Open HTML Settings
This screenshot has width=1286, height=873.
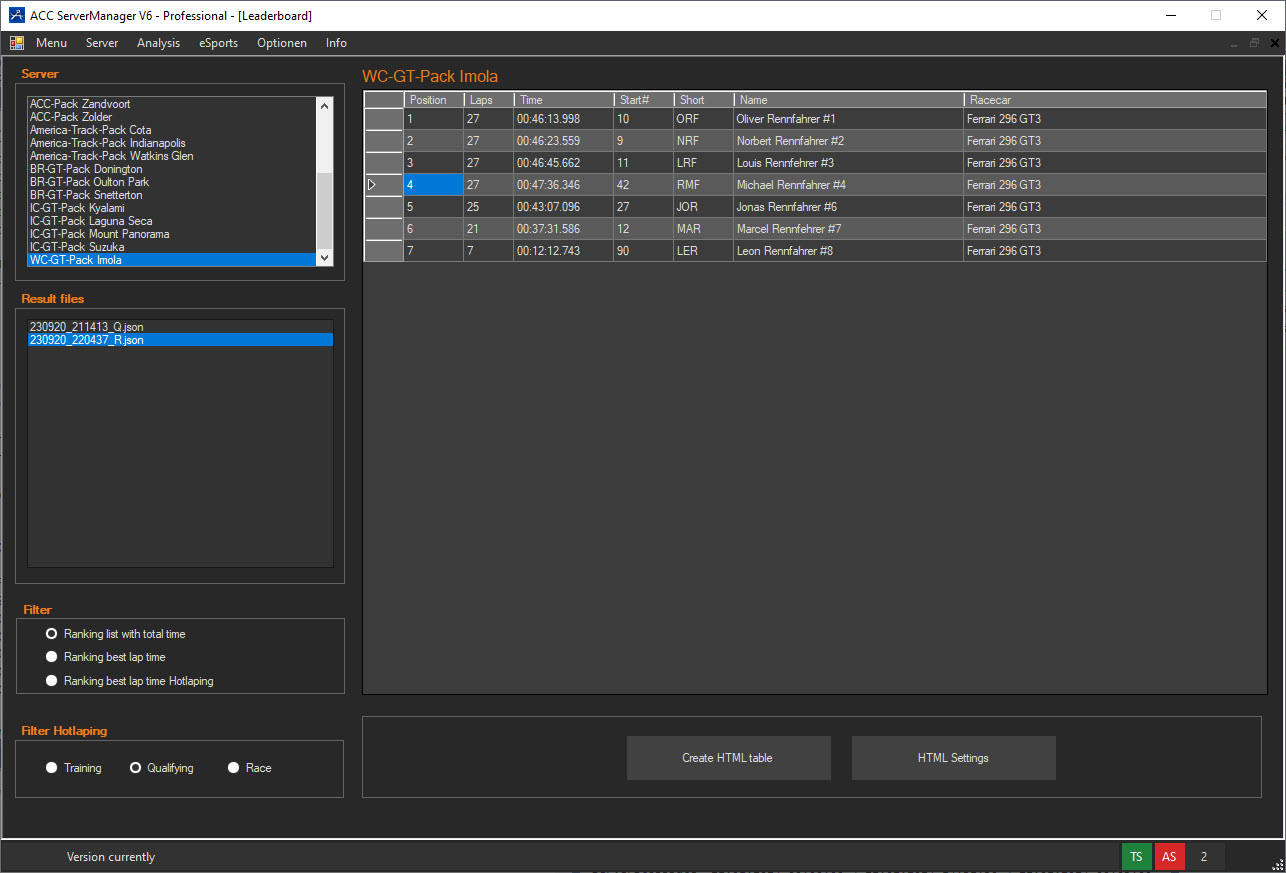point(953,758)
